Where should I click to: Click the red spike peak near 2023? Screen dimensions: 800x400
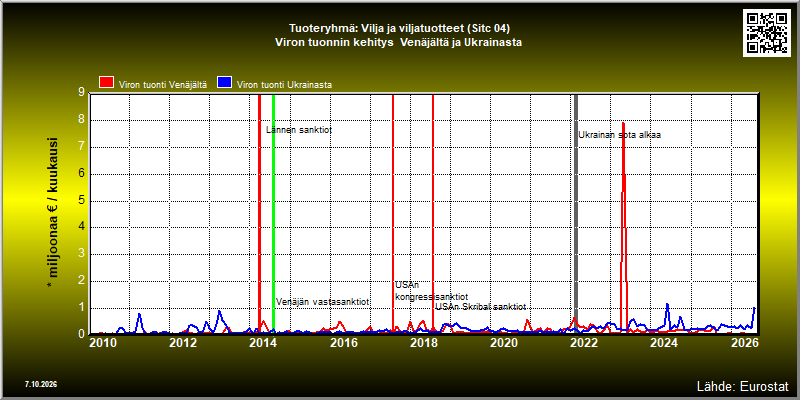pyautogui.click(x=623, y=123)
